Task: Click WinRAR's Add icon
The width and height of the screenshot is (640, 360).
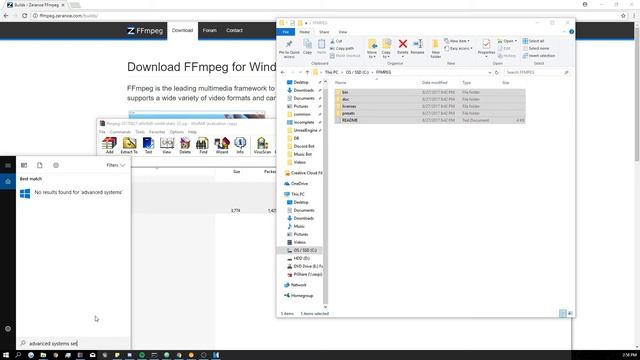Action: point(109,145)
